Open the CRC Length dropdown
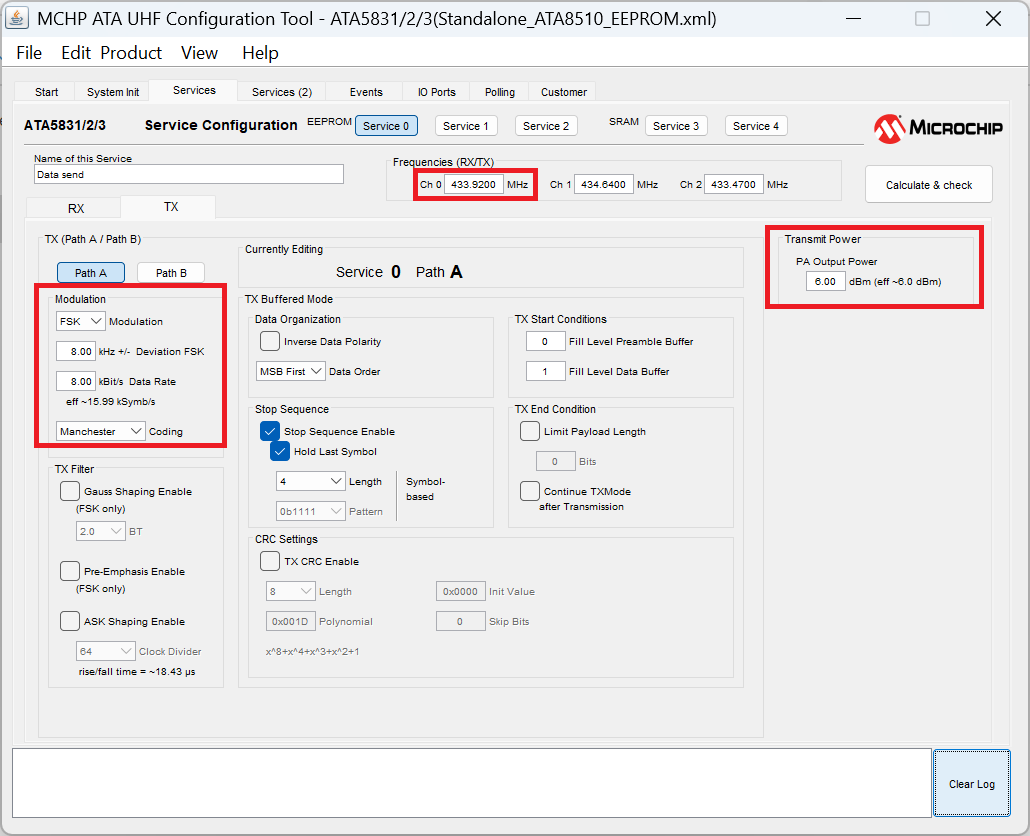Viewport: 1030px width, 836px height. 290,591
